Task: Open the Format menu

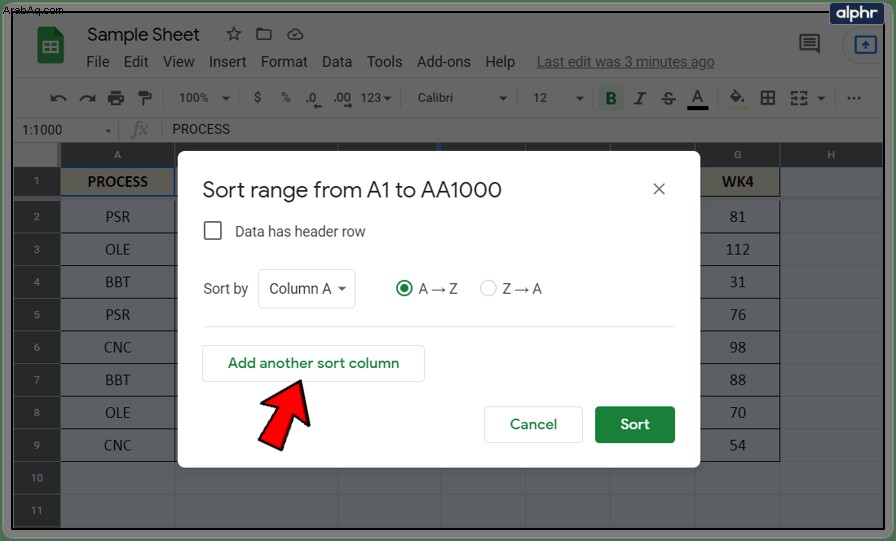Action: coord(284,62)
